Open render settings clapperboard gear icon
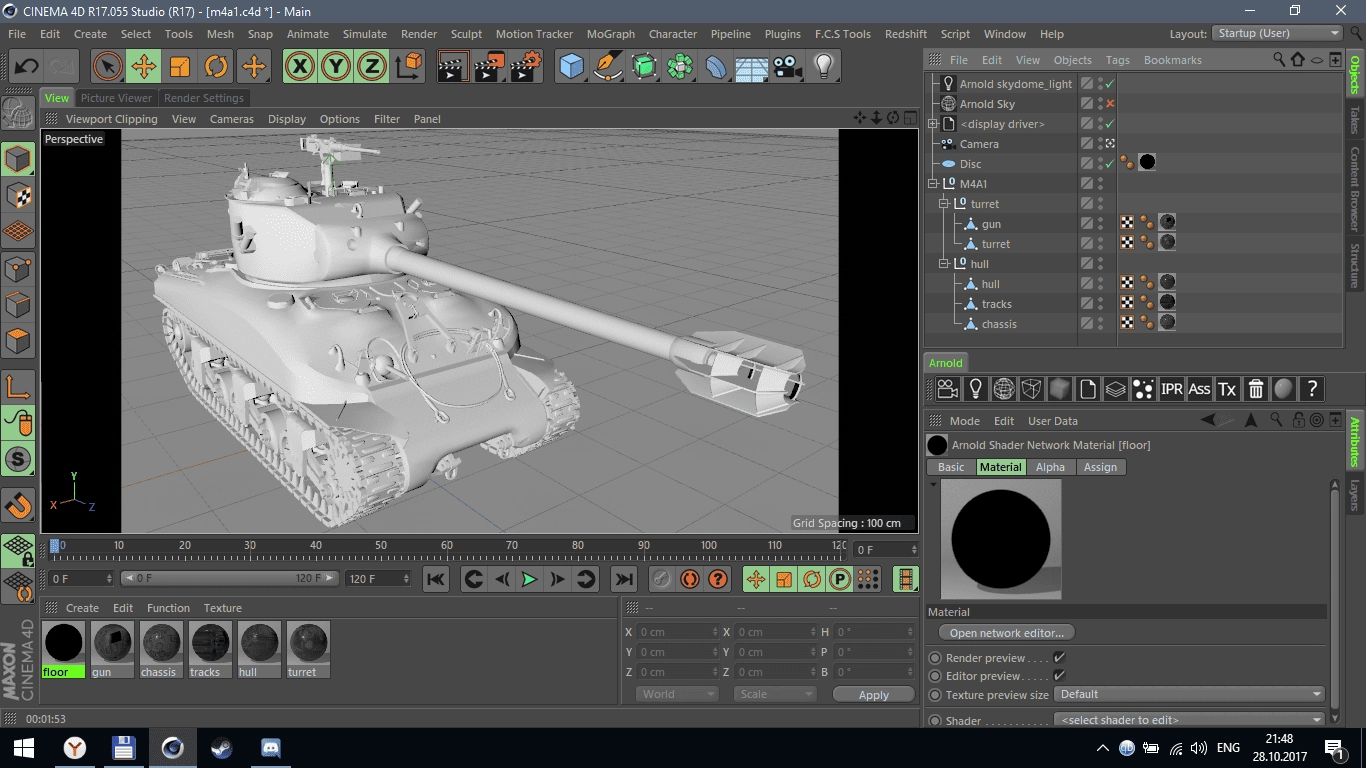 click(x=526, y=67)
